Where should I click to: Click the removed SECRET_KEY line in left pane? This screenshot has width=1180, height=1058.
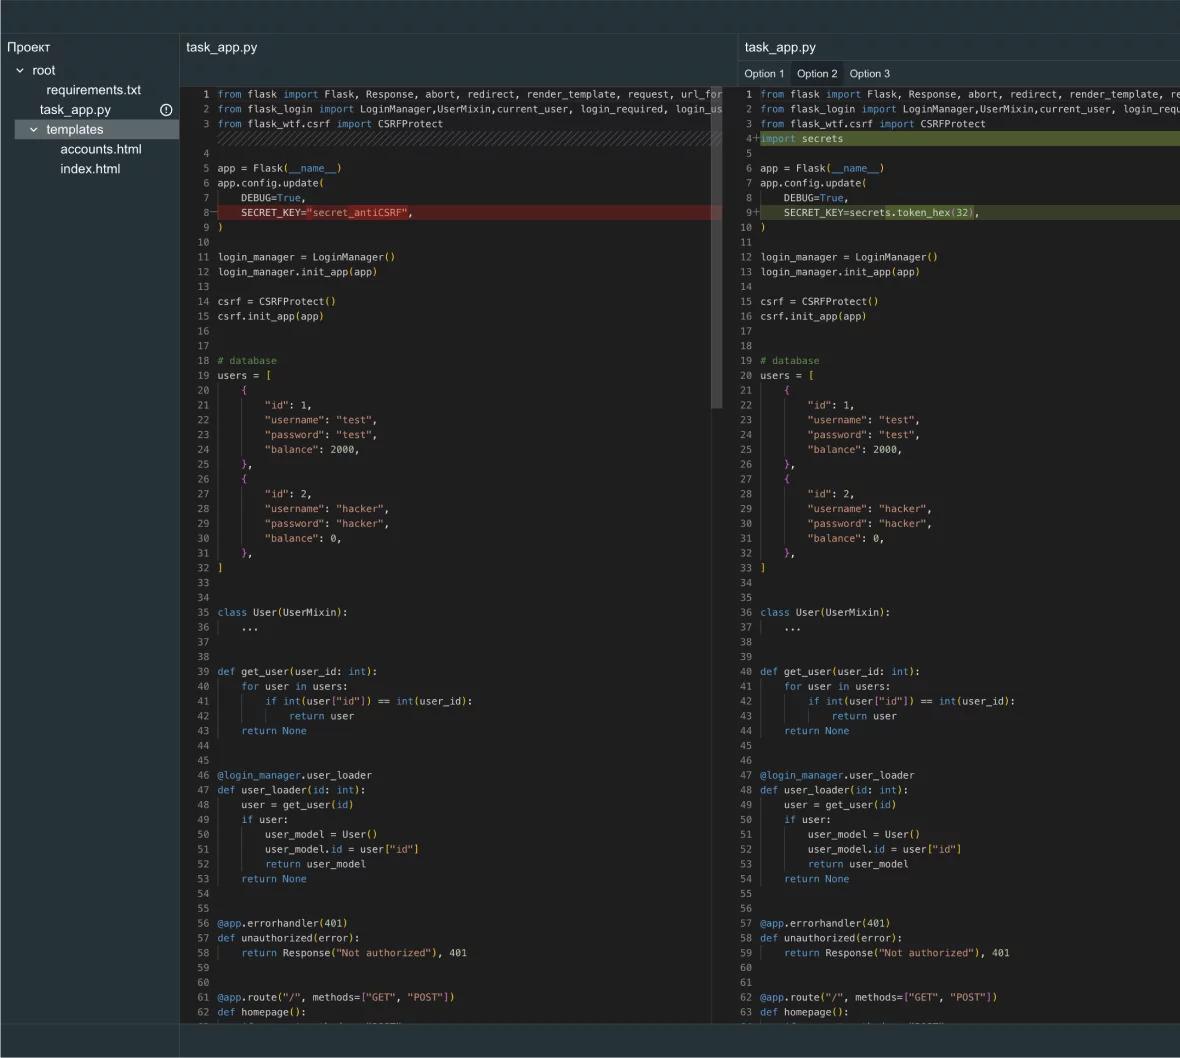[x=326, y=213]
